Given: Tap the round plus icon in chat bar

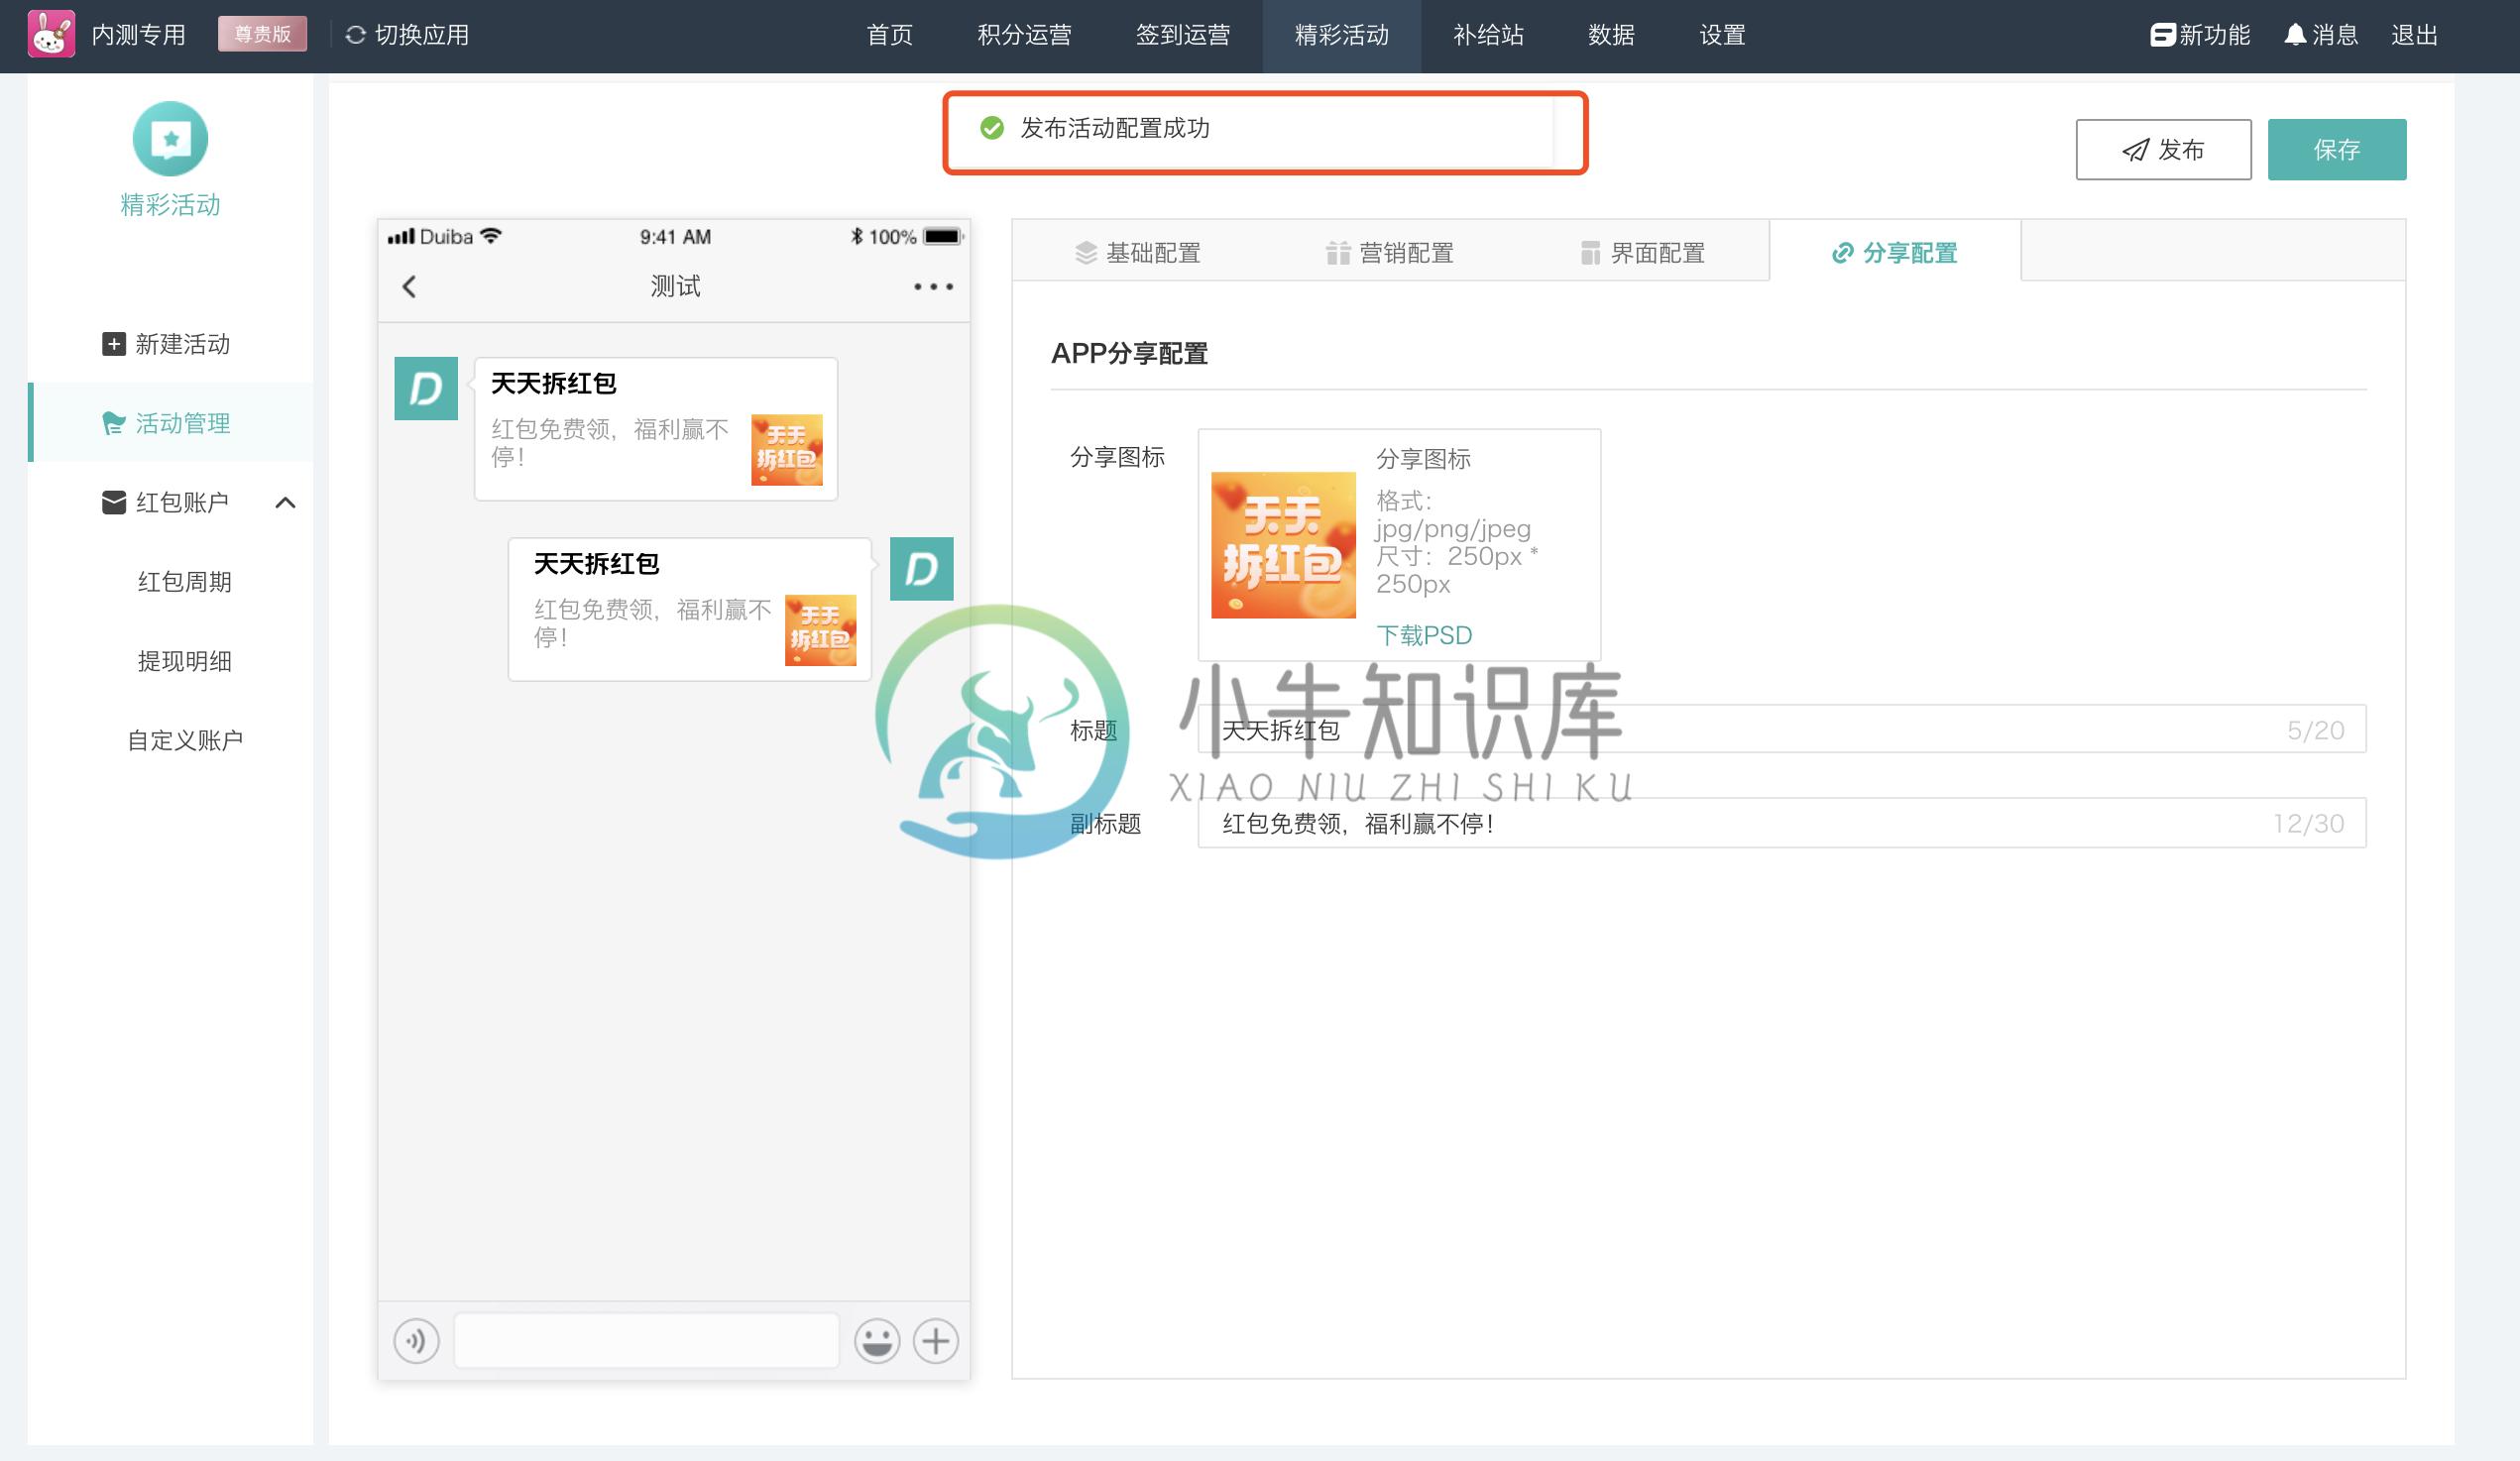Looking at the screenshot, I should click(936, 1341).
